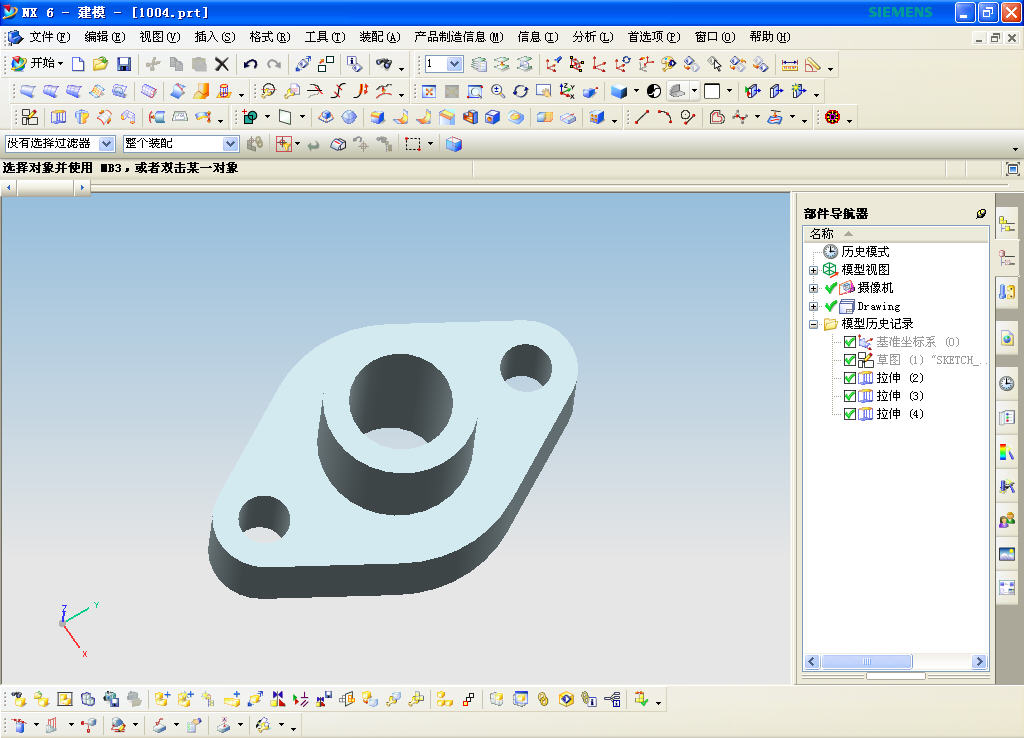Screen dimensions: 1024x738
Task: Click the Measure distance ruler icon
Action: click(790, 65)
